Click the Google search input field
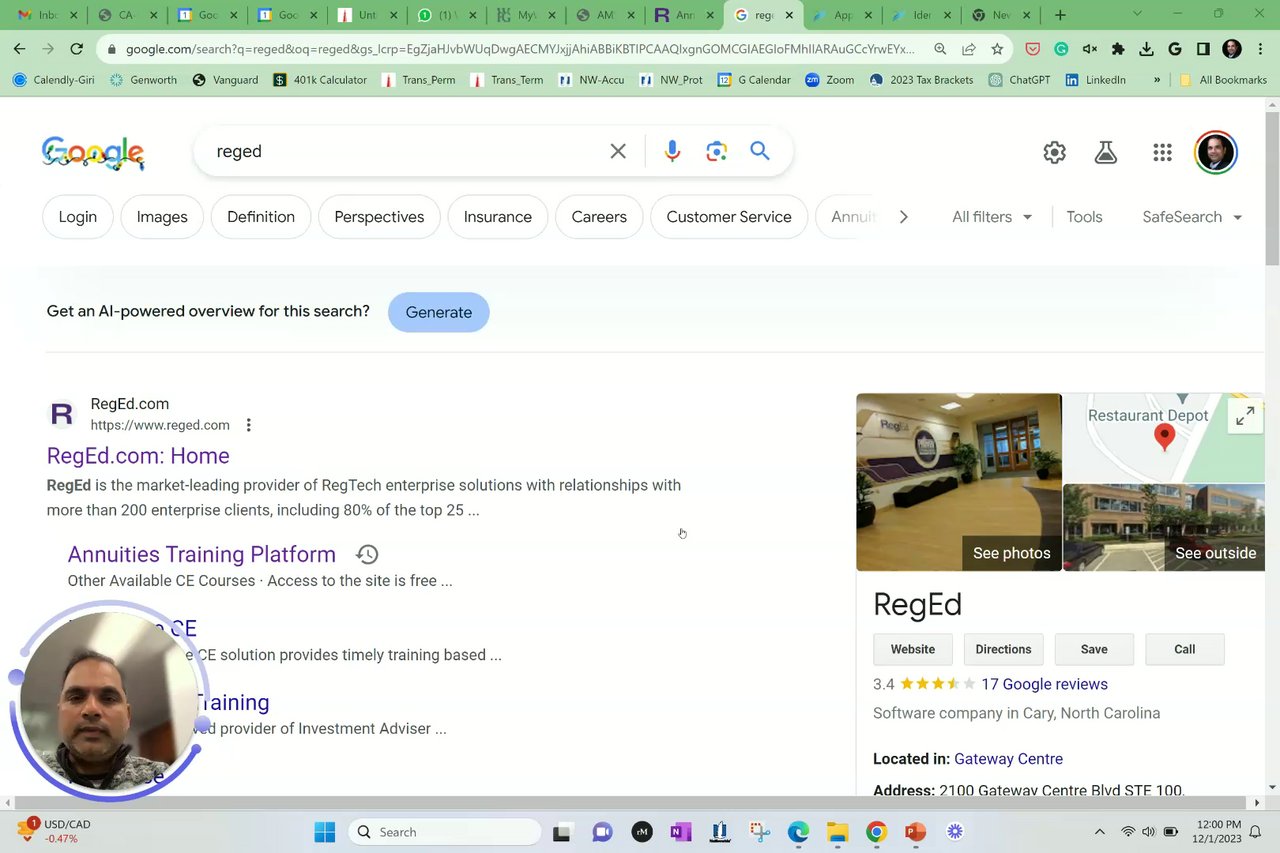 (x=405, y=151)
